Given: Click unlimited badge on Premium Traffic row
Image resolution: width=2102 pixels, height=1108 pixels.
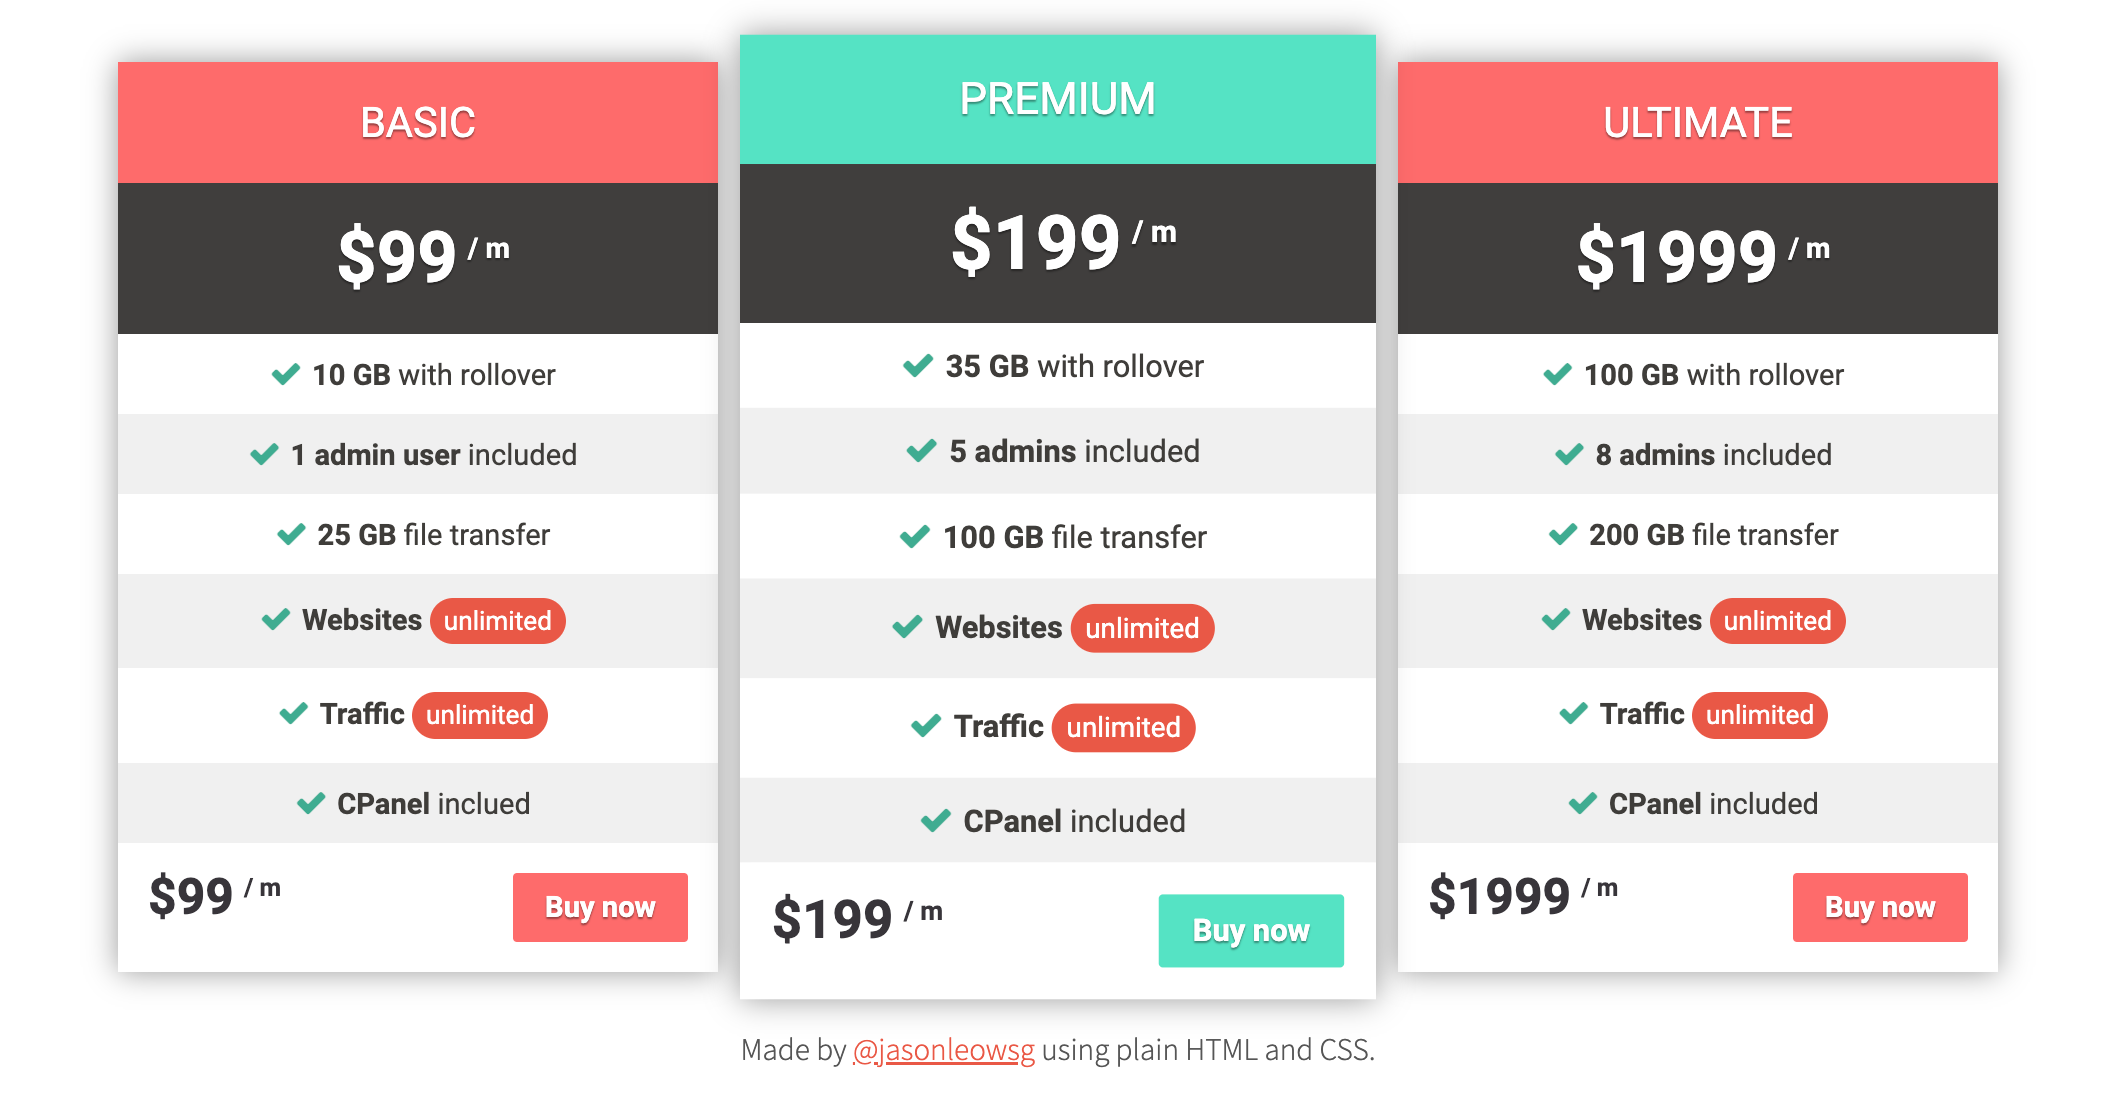Looking at the screenshot, I should pos(1123,727).
